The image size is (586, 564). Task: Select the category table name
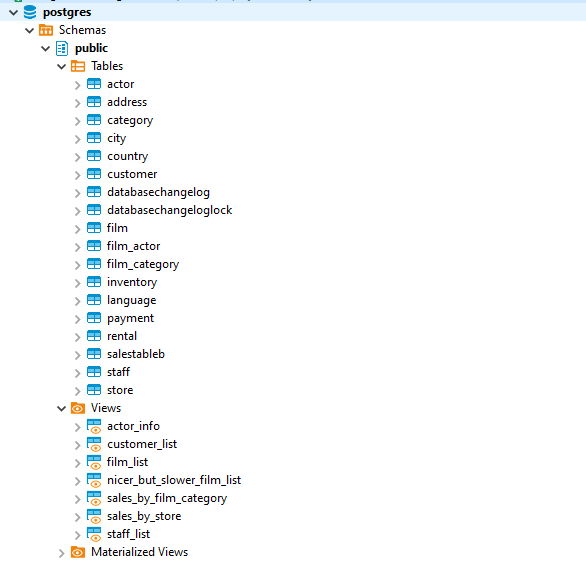[130, 121]
